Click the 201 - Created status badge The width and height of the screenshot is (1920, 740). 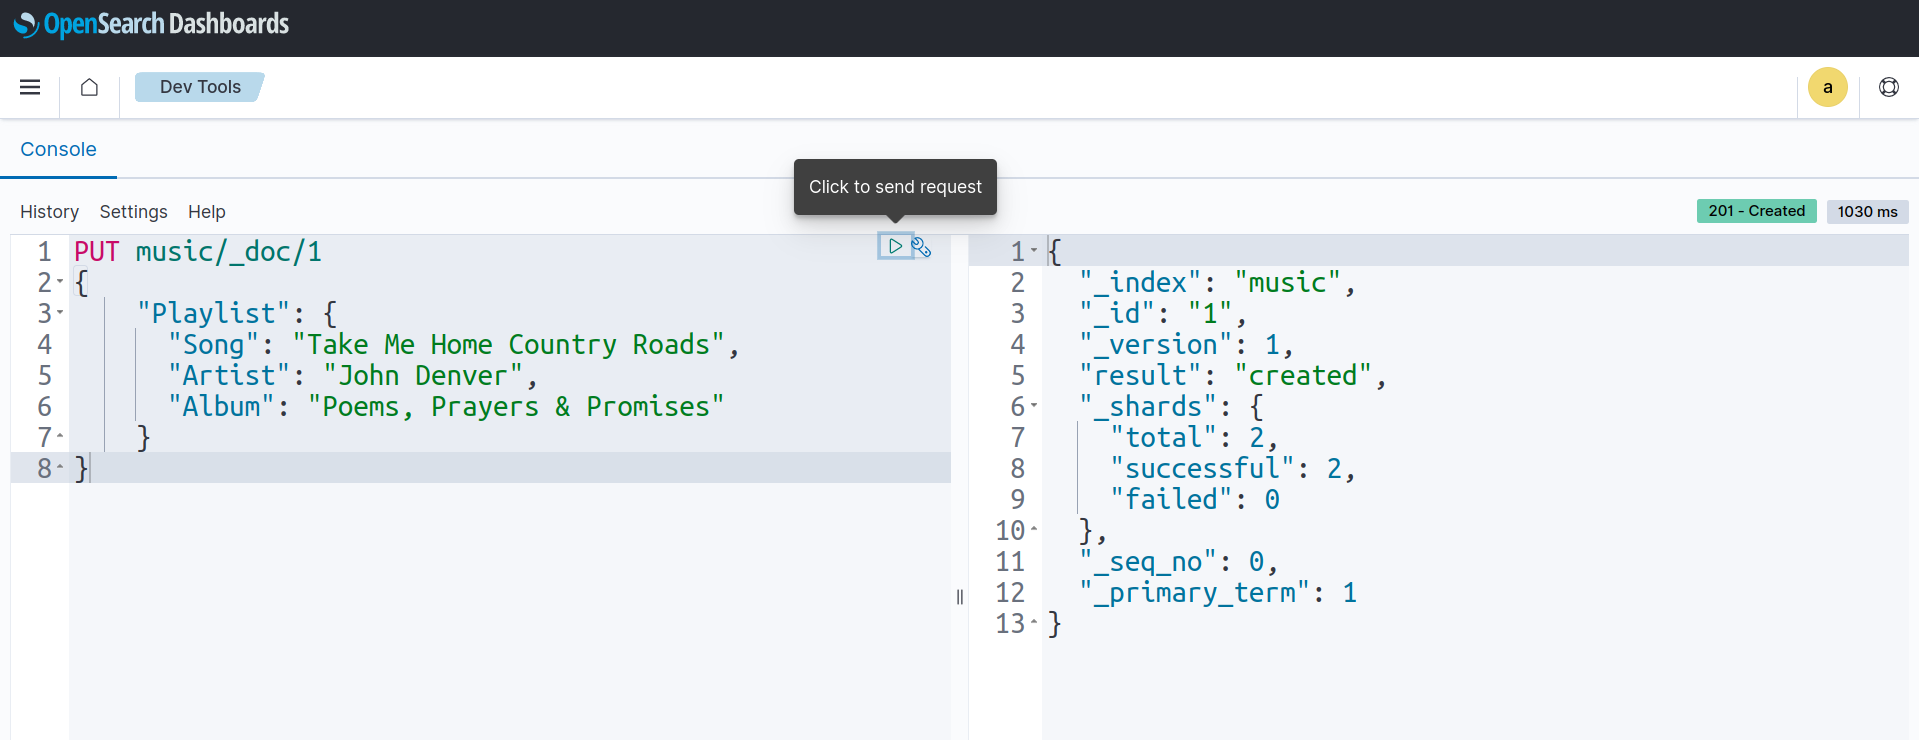(x=1756, y=211)
